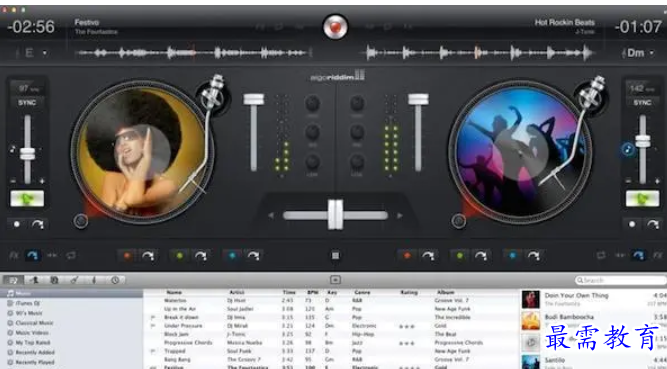Set right deck blue cue point
Viewport: 667px width, 369px height.
click(x=512, y=256)
